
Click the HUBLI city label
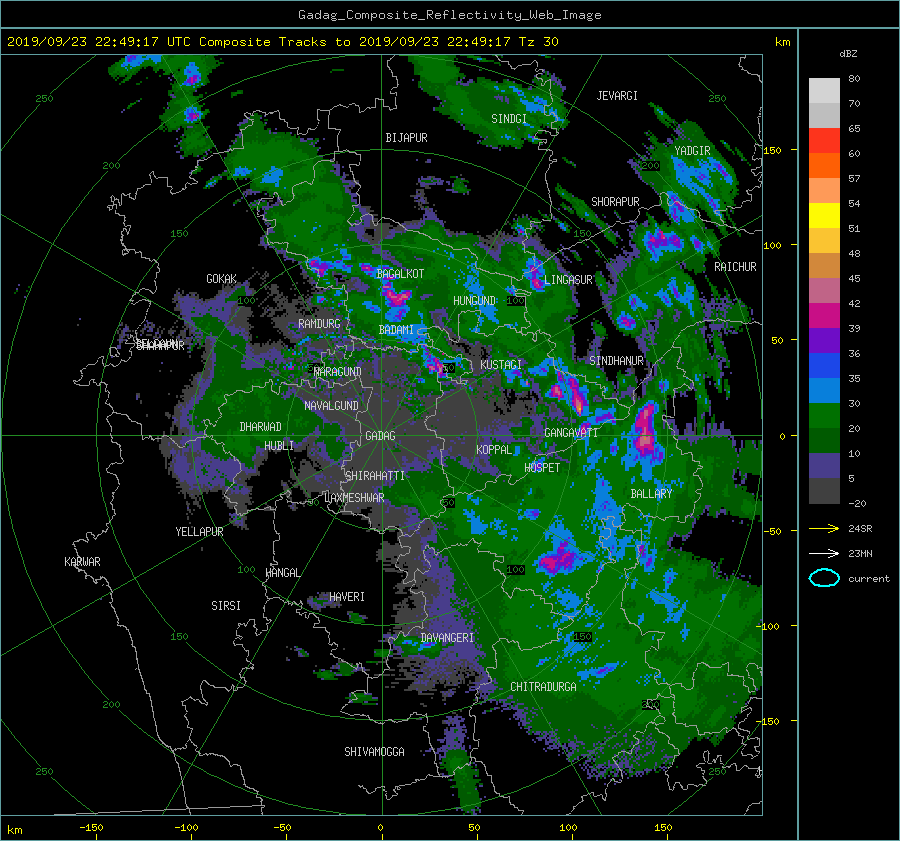(x=279, y=446)
